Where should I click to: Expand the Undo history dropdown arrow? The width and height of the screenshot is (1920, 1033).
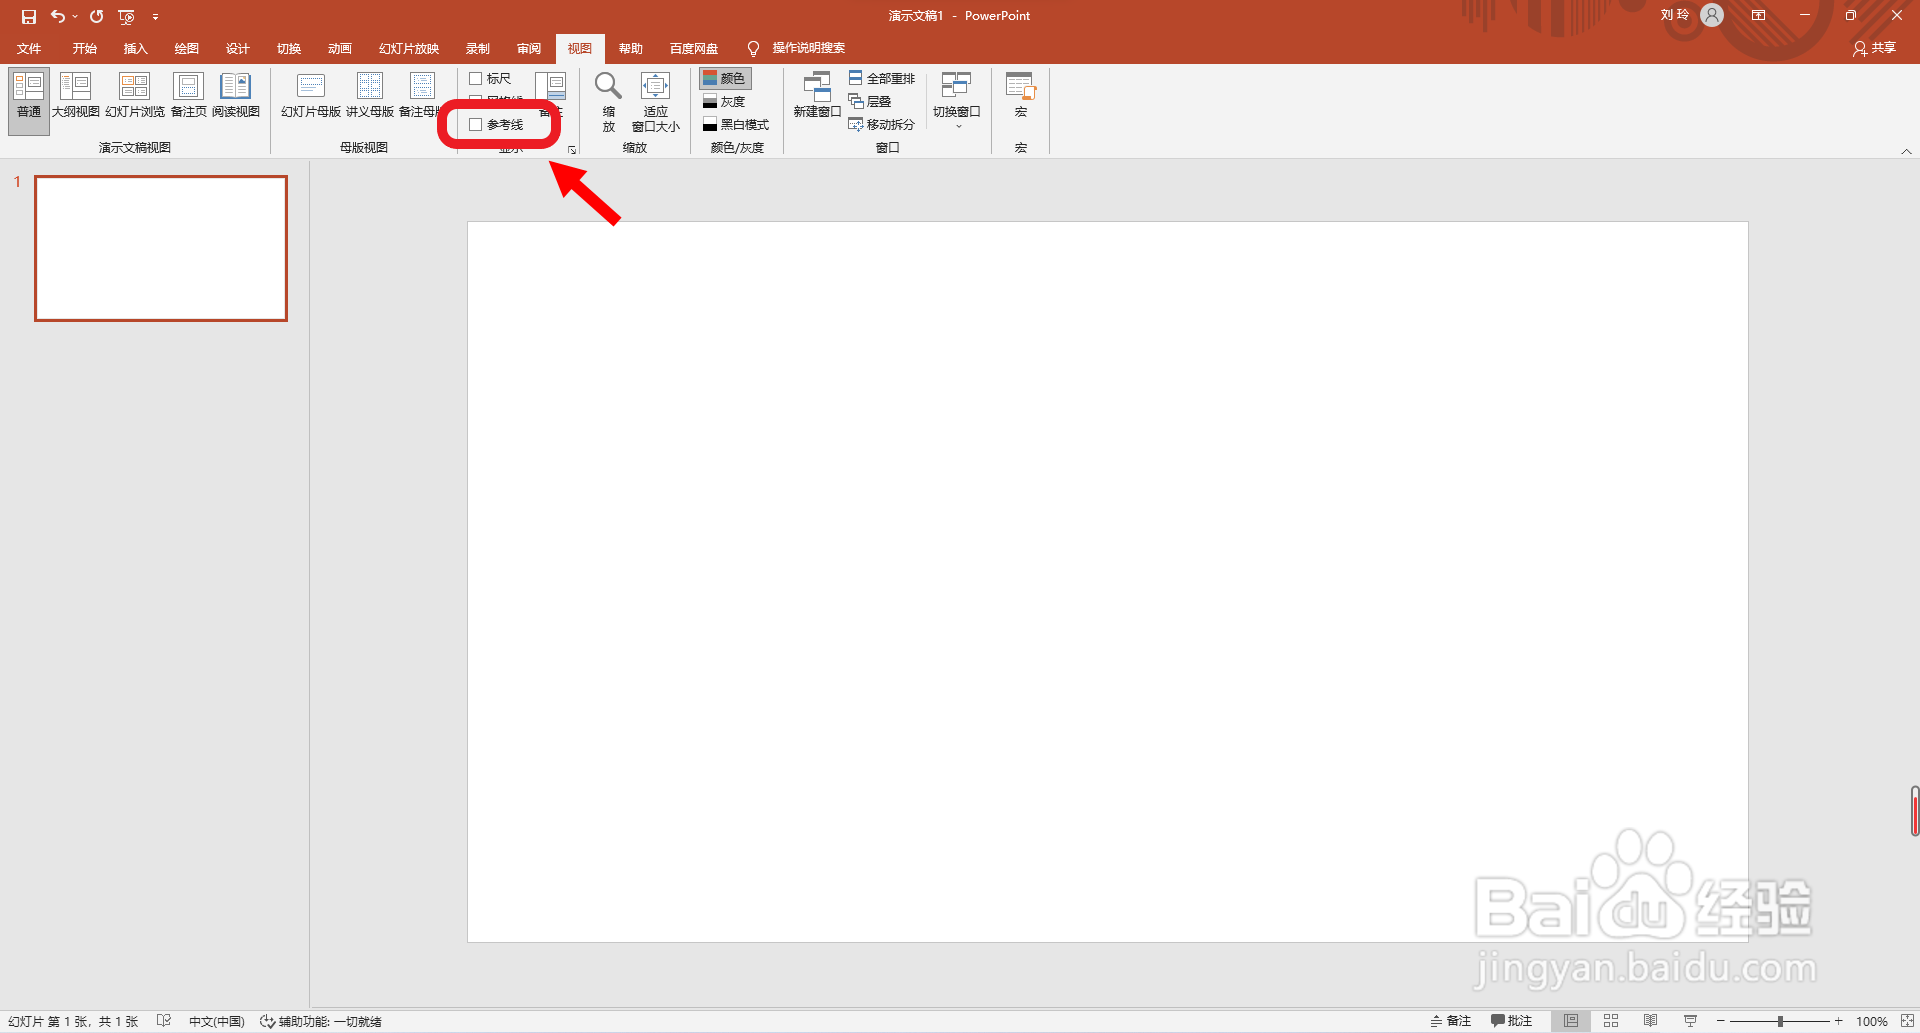(75, 17)
